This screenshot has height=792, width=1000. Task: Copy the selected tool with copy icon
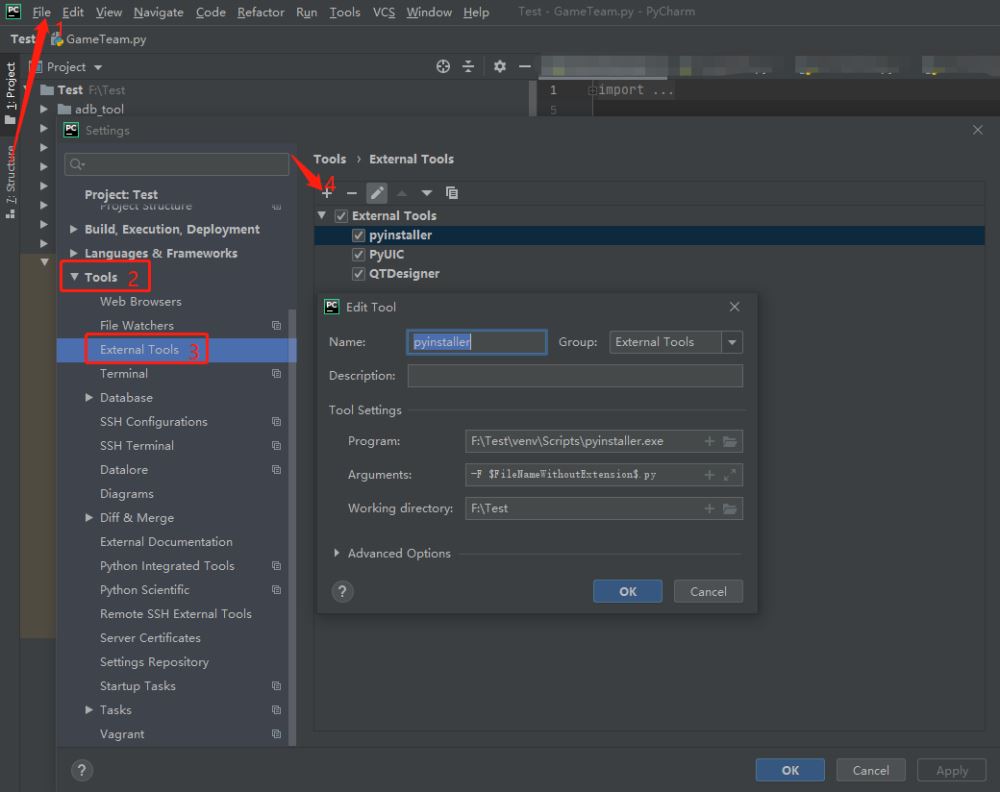tap(452, 193)
